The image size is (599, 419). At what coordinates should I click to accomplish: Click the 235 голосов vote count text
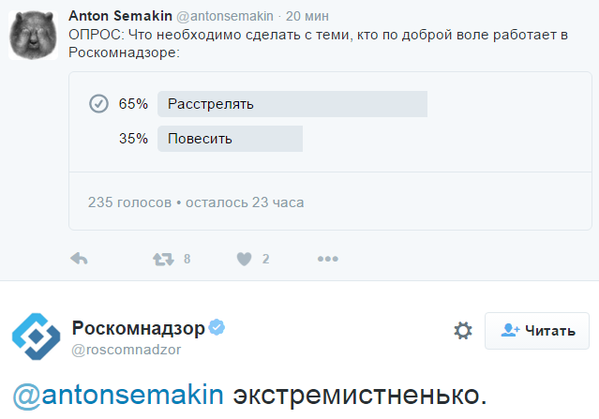130,202
